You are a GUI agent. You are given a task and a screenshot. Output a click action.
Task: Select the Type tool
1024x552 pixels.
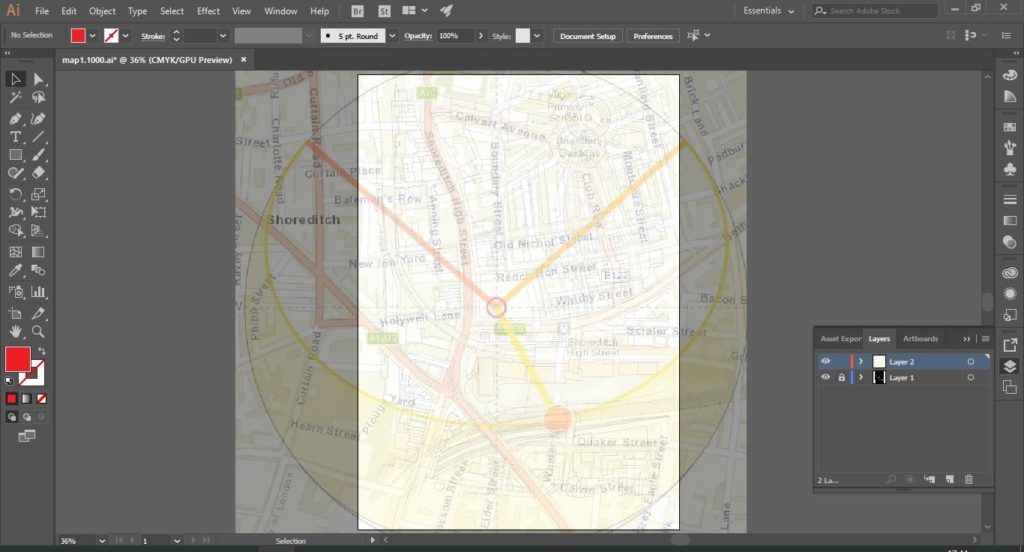point(15,137)
